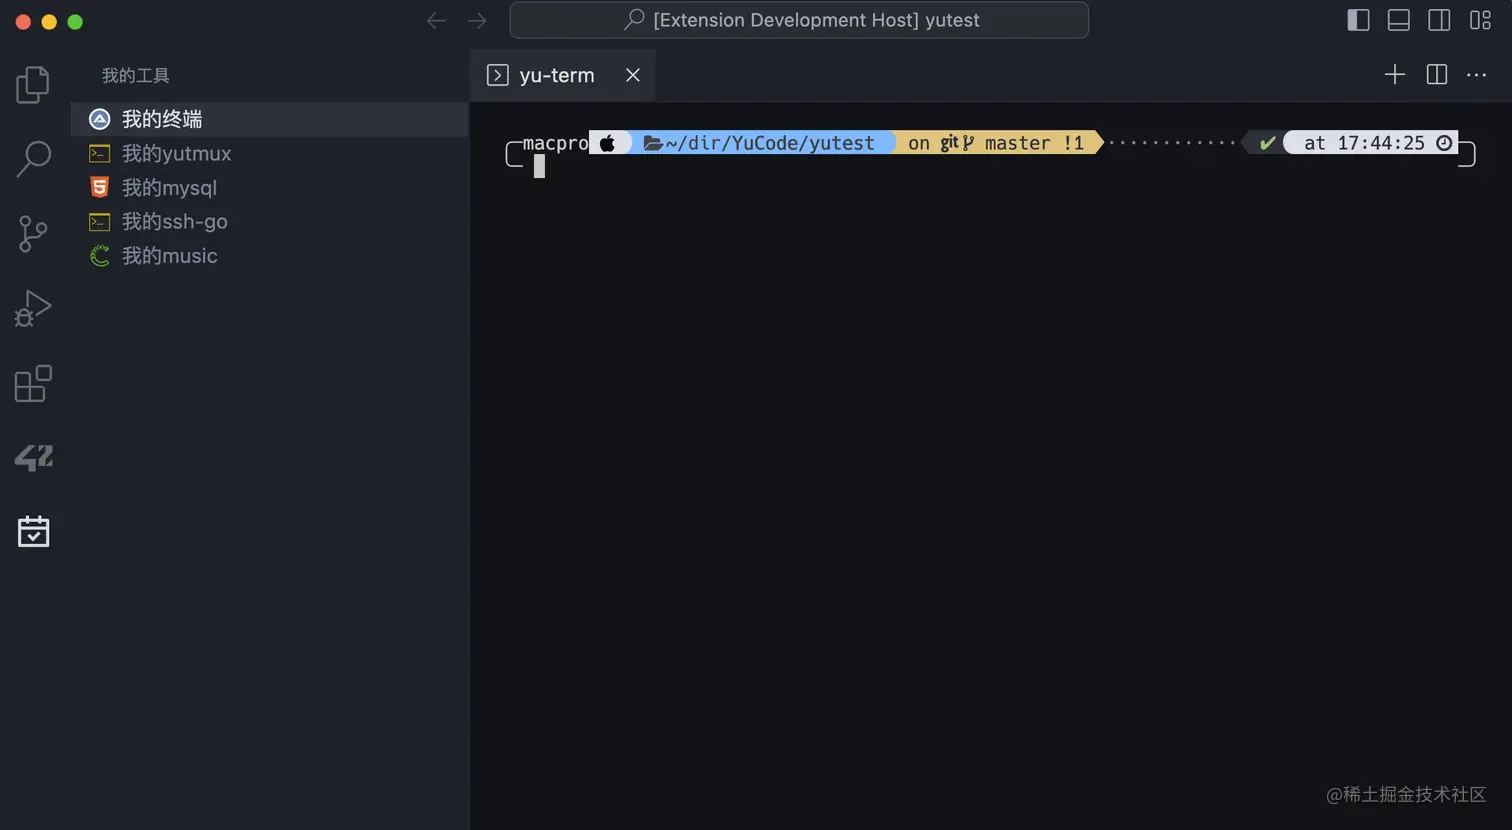Select the HTML5 icon beside 我的mysql

click(x=99, y=187)
